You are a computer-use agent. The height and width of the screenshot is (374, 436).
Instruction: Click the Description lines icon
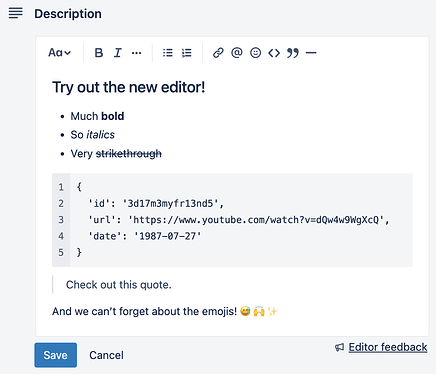[x=16, y=13]
